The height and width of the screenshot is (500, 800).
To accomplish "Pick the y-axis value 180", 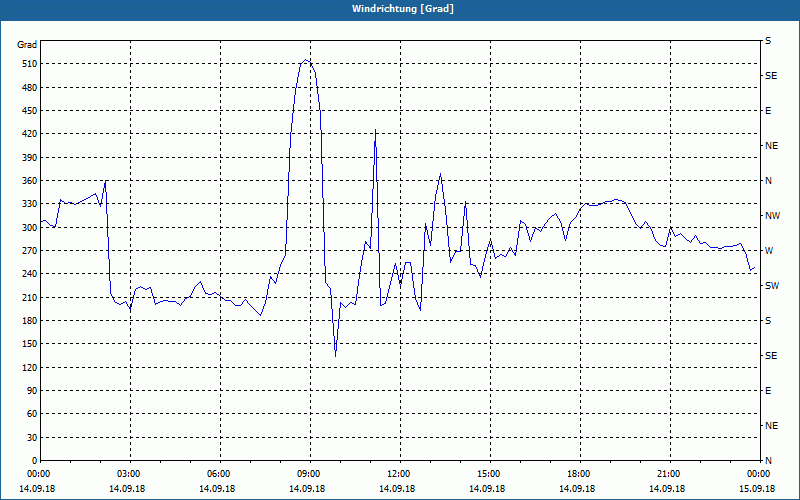I will 29,321.
